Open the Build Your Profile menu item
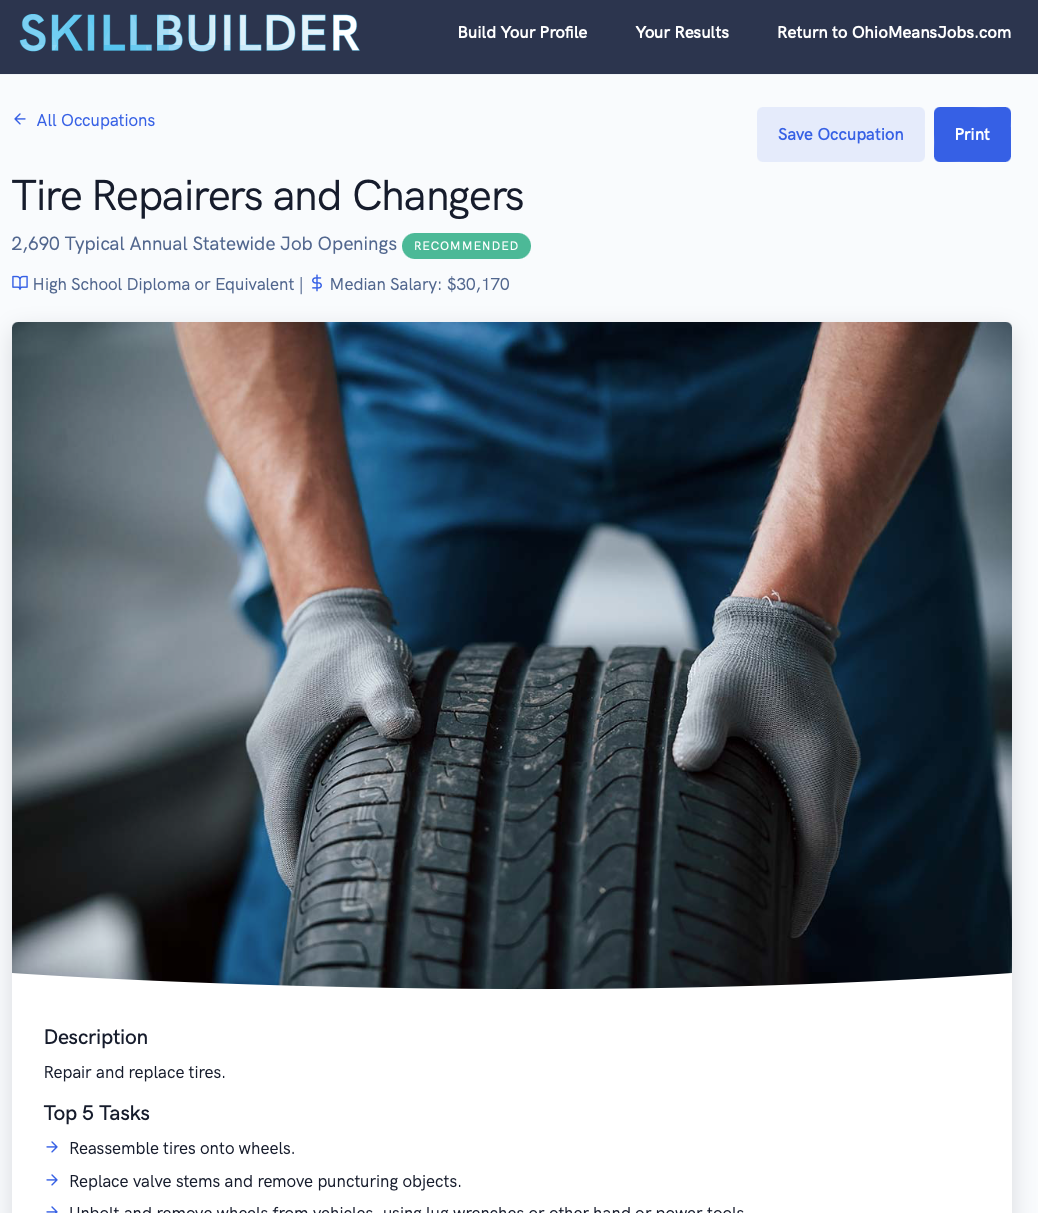 coord(522,32)
